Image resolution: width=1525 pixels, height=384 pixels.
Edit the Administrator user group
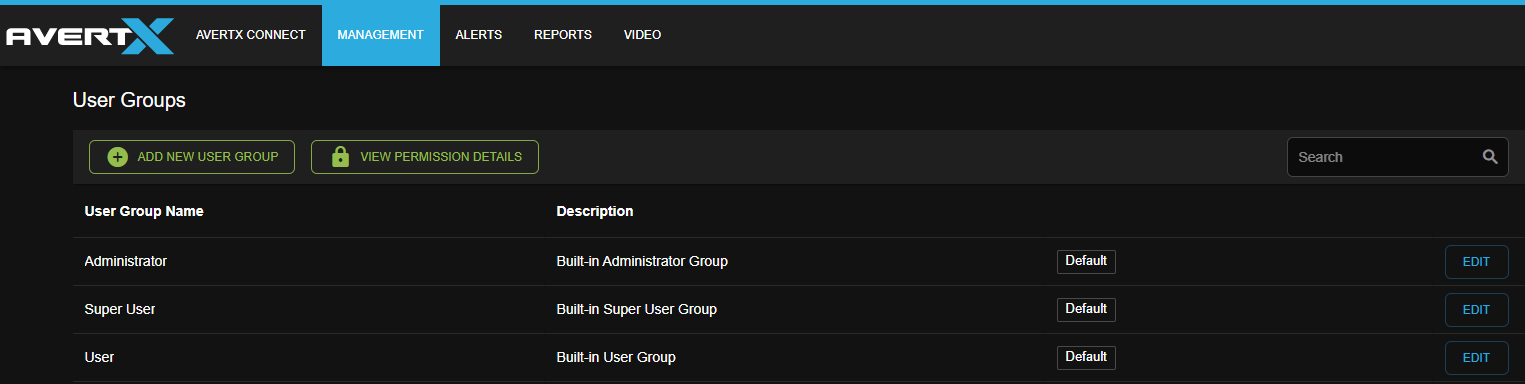[1476, 262]
